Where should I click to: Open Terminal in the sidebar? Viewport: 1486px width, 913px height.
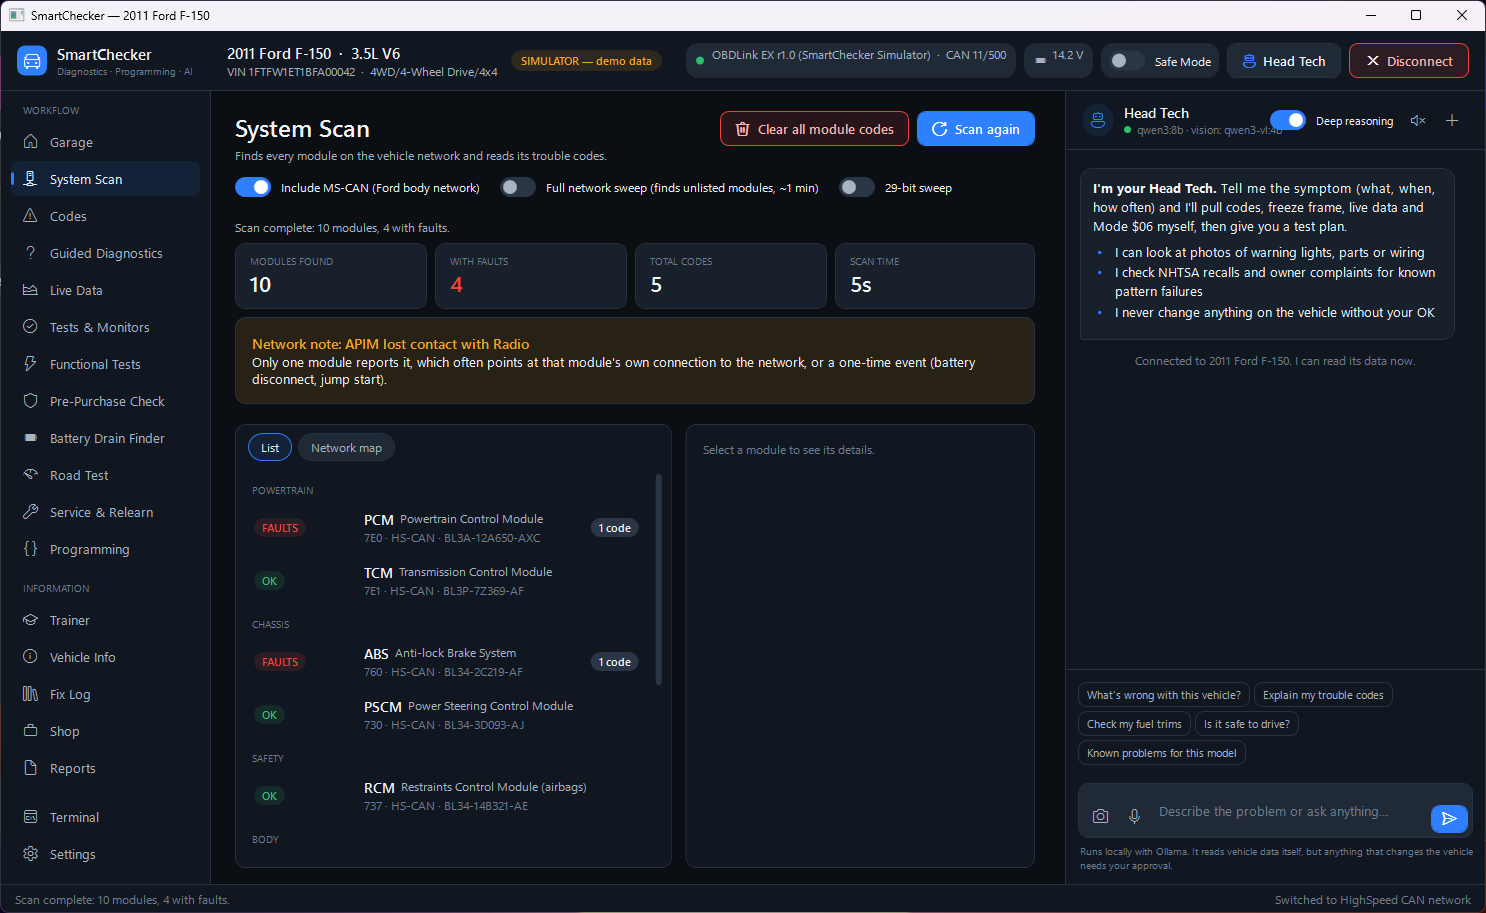(105, 817)
